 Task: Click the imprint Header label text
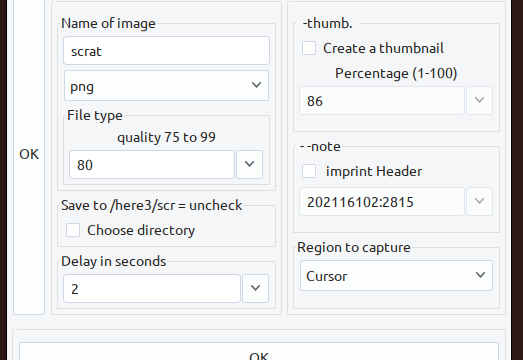click(x=374, y=171)
